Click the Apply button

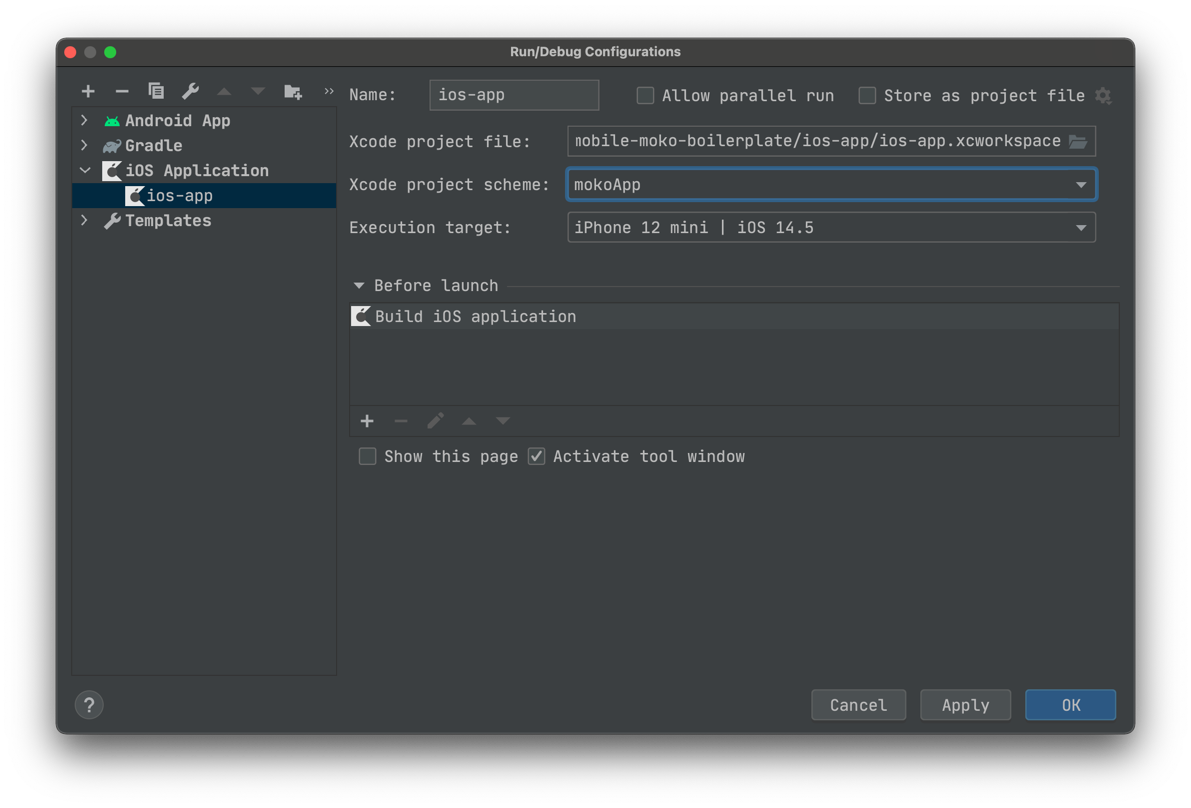pyautogui.click(x=965, y=705)
